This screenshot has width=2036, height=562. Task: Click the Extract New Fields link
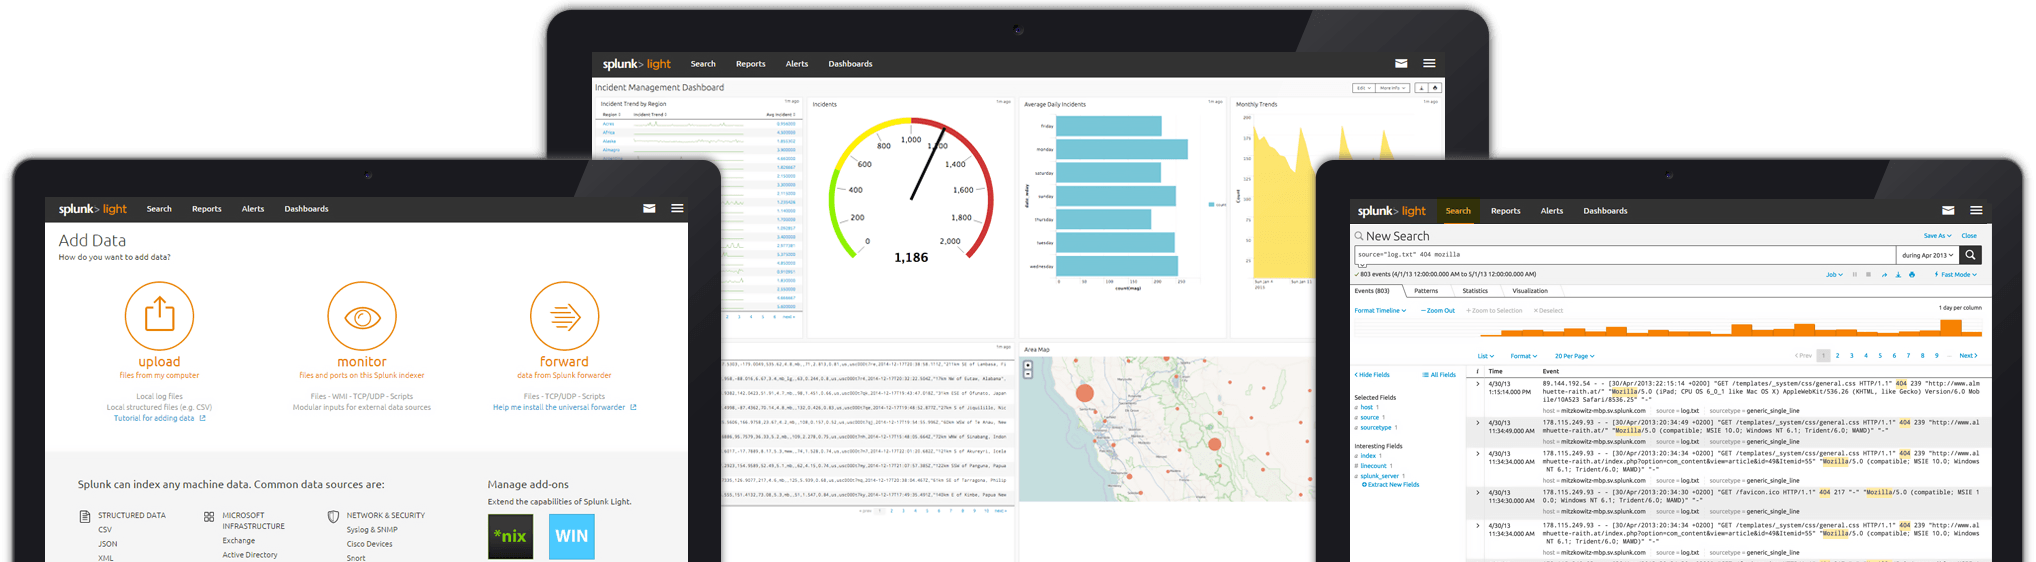[x=1392, y=485]
